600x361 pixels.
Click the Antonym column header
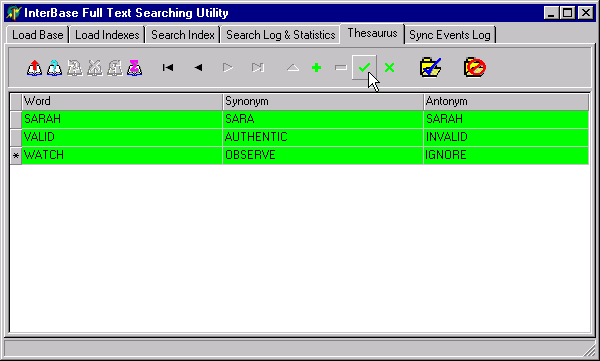506,101
